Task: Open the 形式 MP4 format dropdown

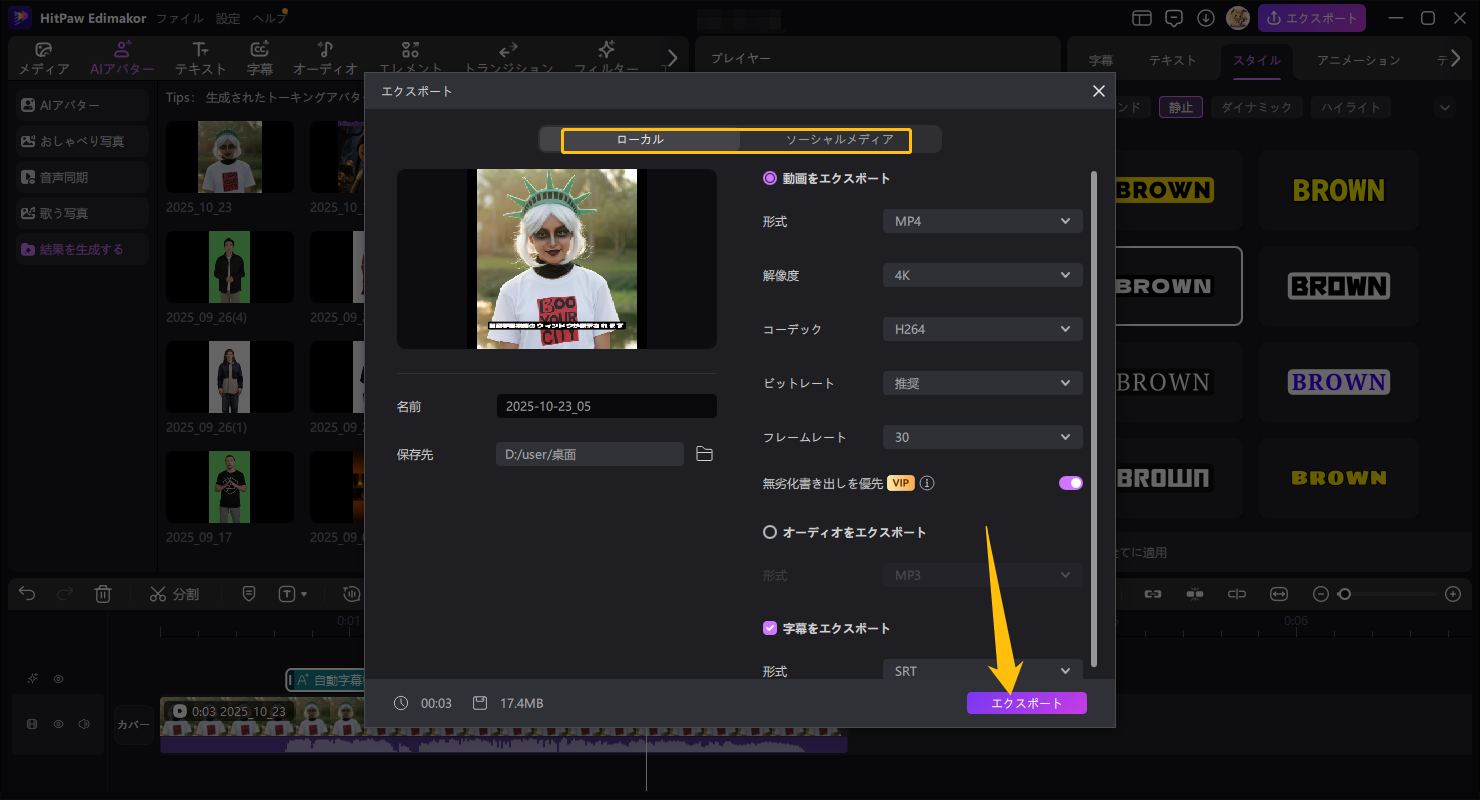Action: tap(982, 221)
